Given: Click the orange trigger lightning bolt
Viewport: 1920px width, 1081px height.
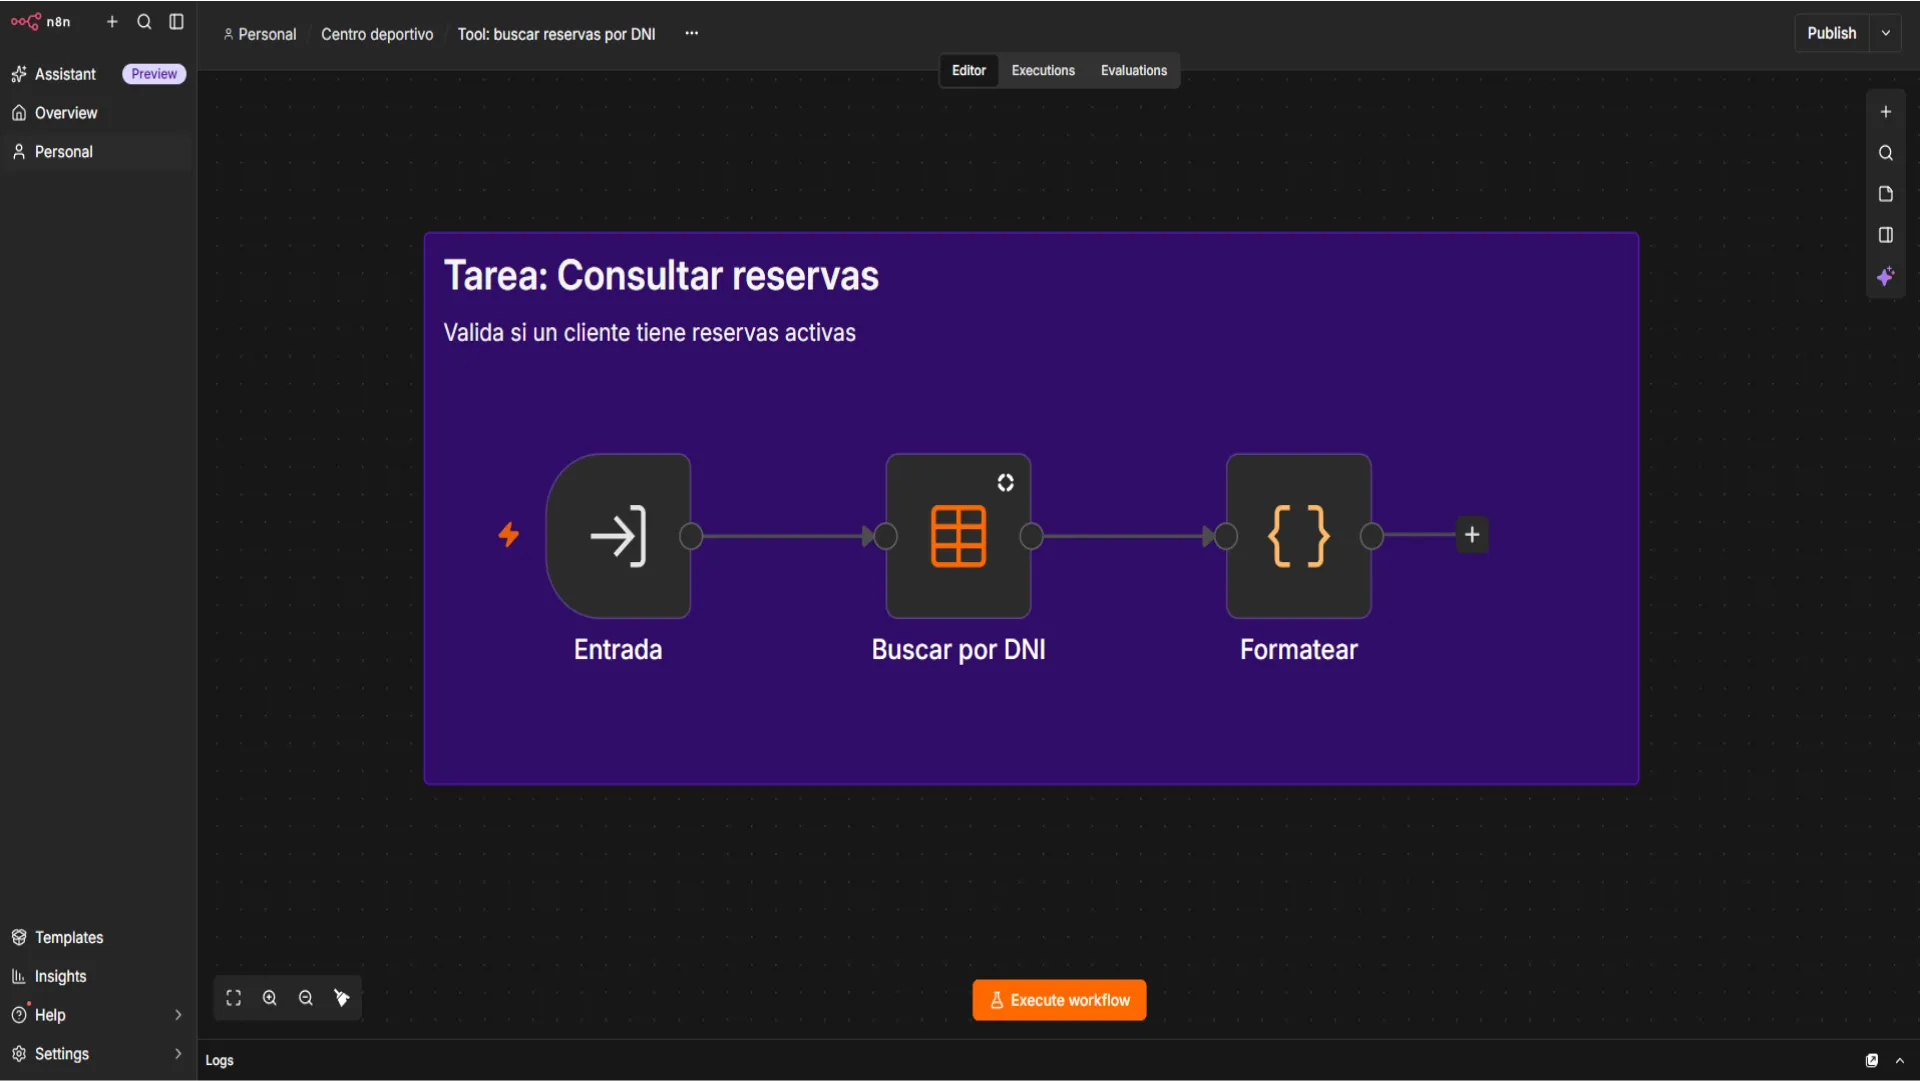Looking at the screenshot, I should tap(508, 535).
